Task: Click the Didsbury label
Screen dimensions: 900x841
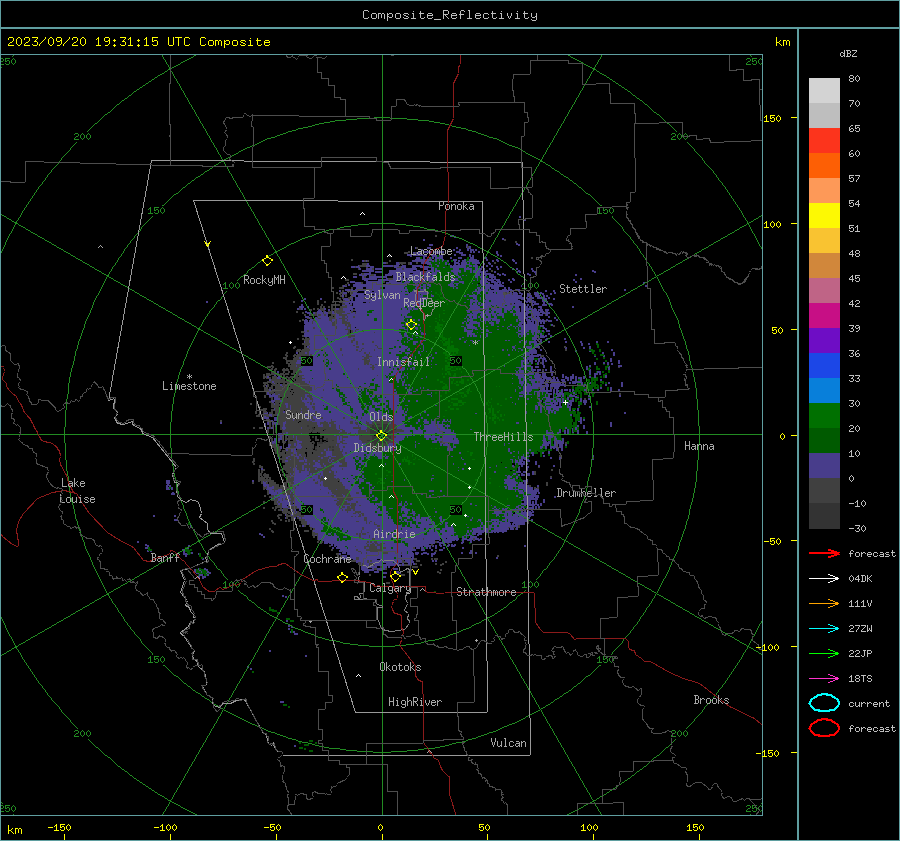Action: point(377,448)
